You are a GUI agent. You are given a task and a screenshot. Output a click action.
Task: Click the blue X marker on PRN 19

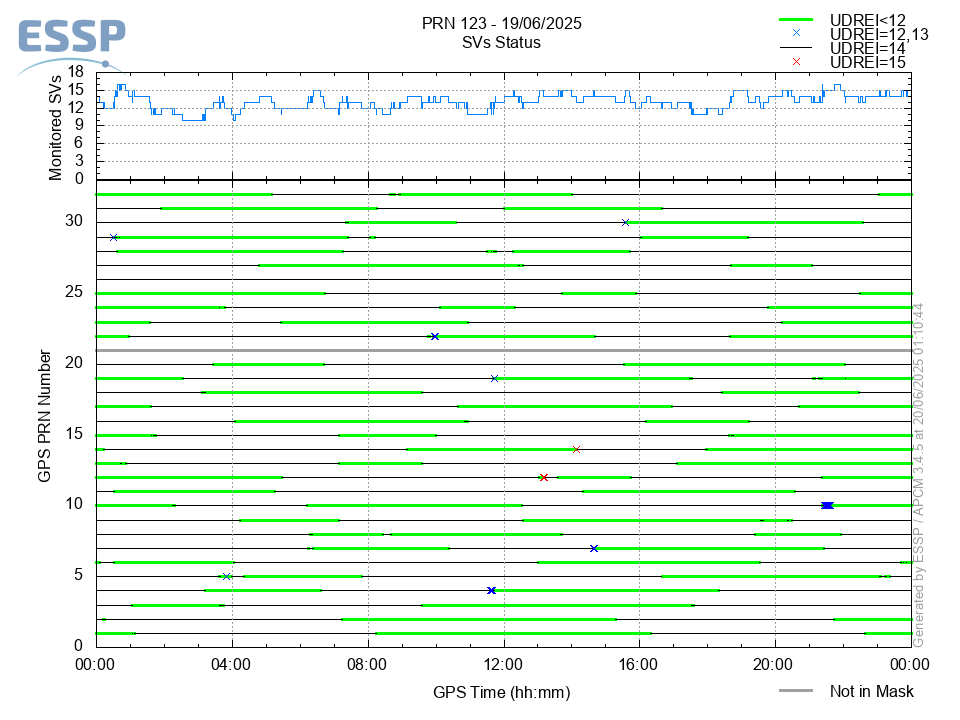(x=494, y=378)
